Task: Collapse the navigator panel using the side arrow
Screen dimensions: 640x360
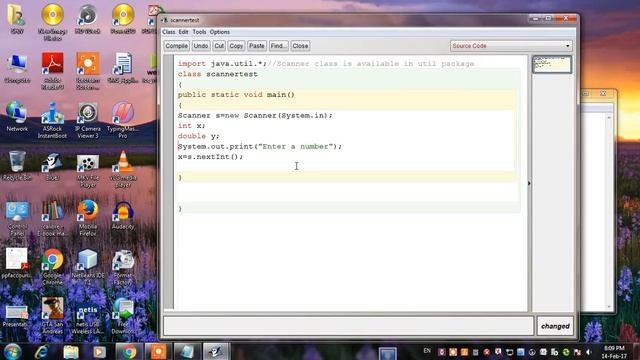Action: click(x=529, y=184)
